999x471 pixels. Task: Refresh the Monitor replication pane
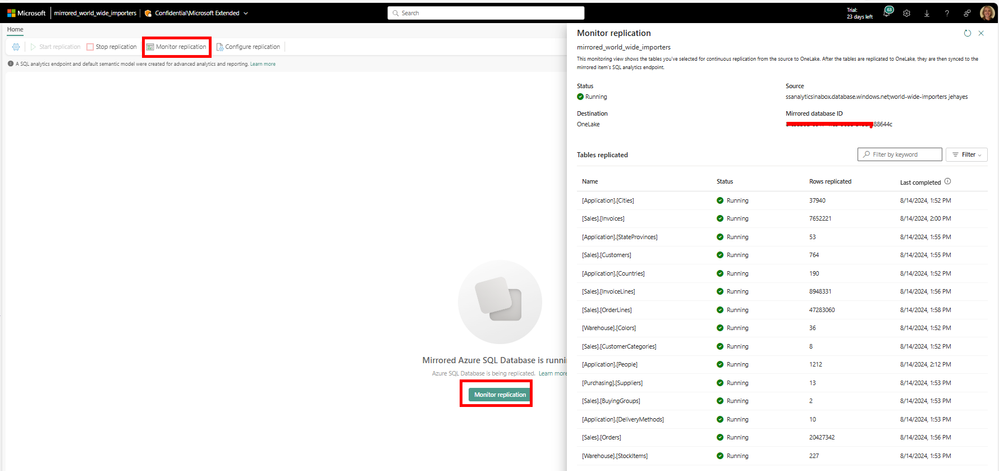[967, 33]
